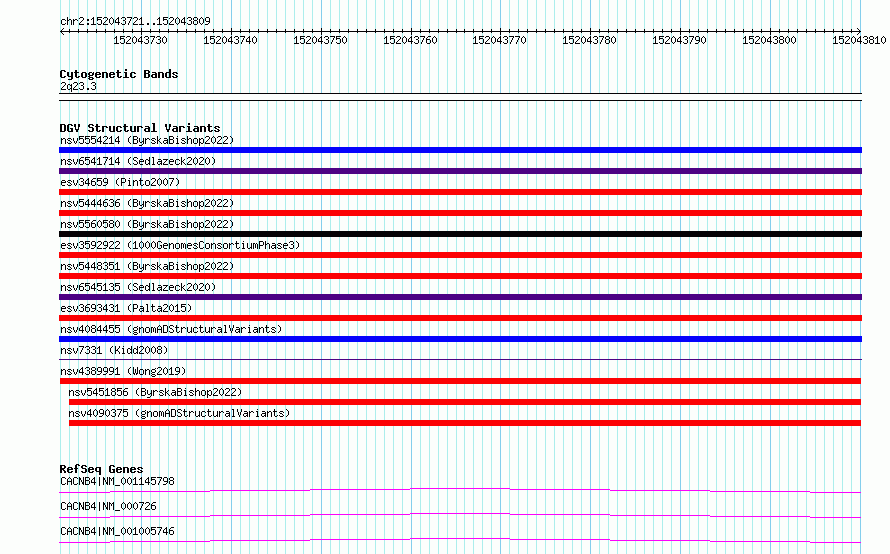Click the Cytogenetic Bands track title
Viewport: 890px width, 554px height.
click(x=119, y=74)
